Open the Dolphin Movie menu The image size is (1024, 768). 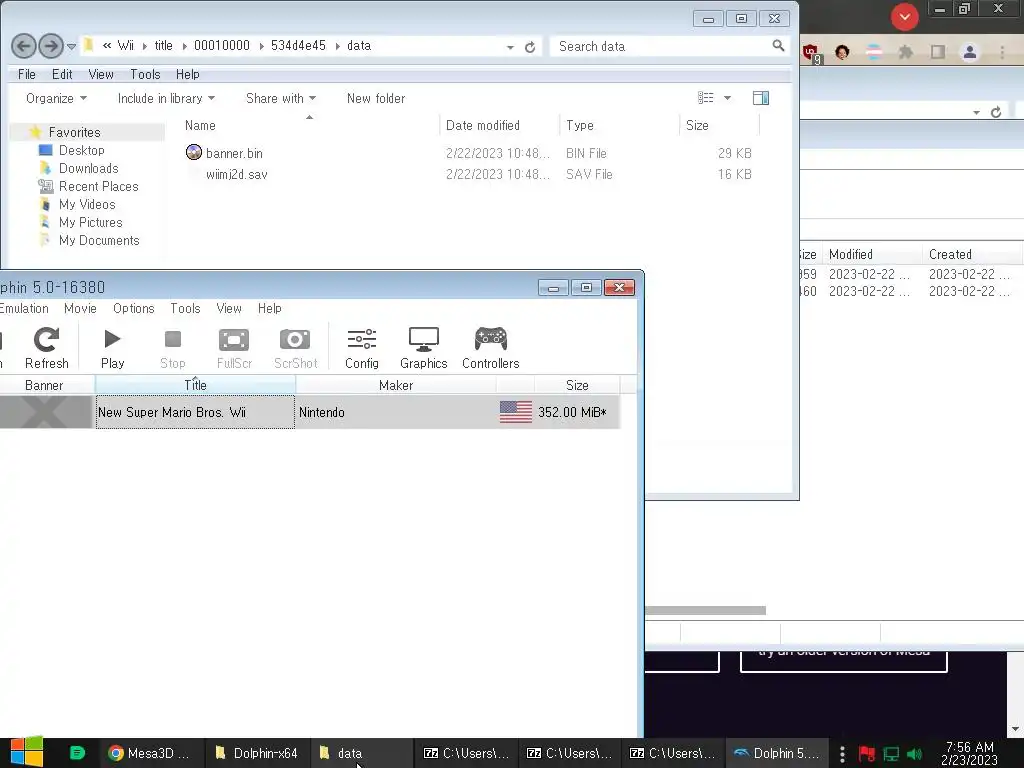80,308
